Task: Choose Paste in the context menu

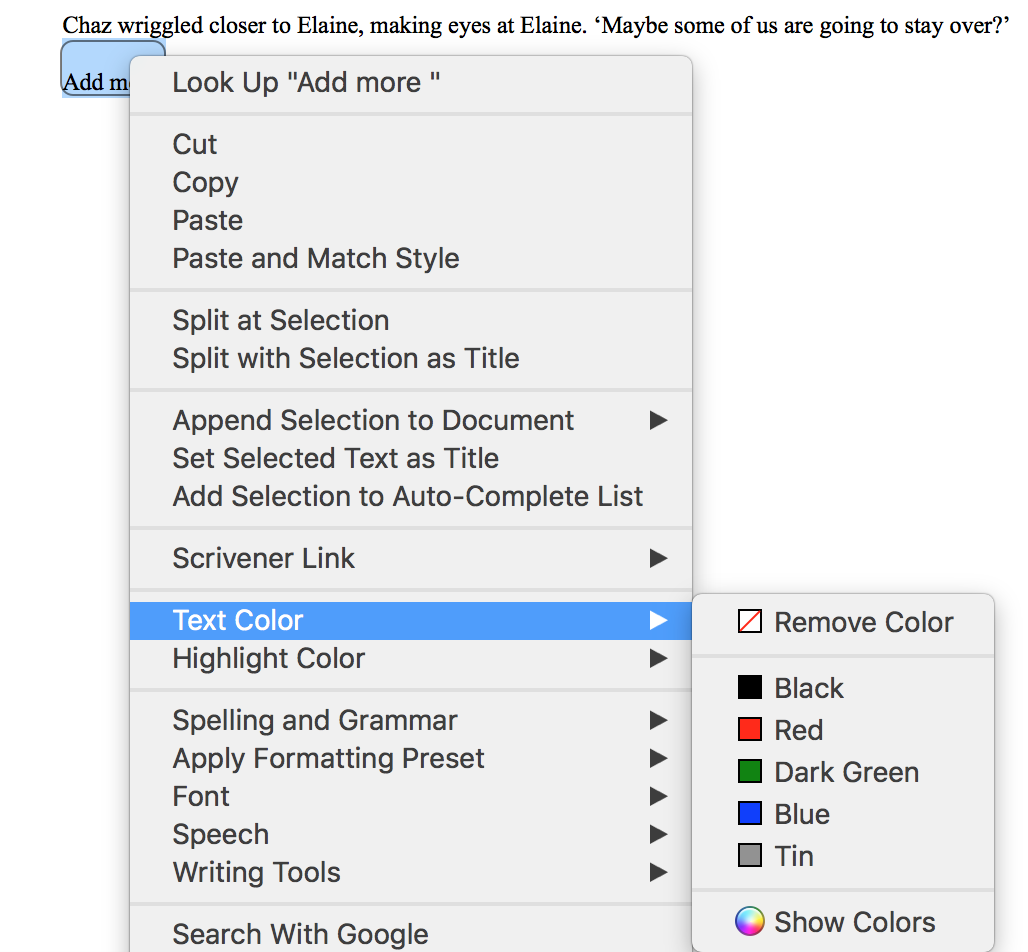Action: coord(411,220)
